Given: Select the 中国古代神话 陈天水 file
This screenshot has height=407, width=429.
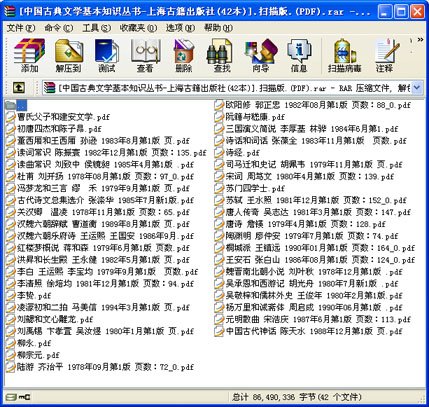Looking at the screenshot, I should coord(308,332).
